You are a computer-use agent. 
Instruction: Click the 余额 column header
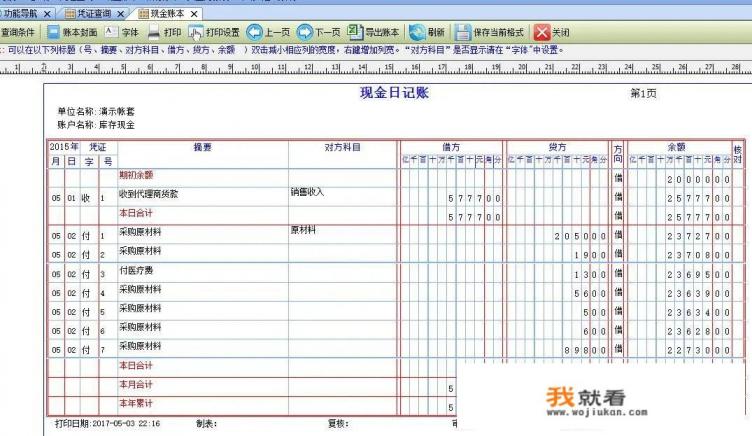[x=677, y=147]
